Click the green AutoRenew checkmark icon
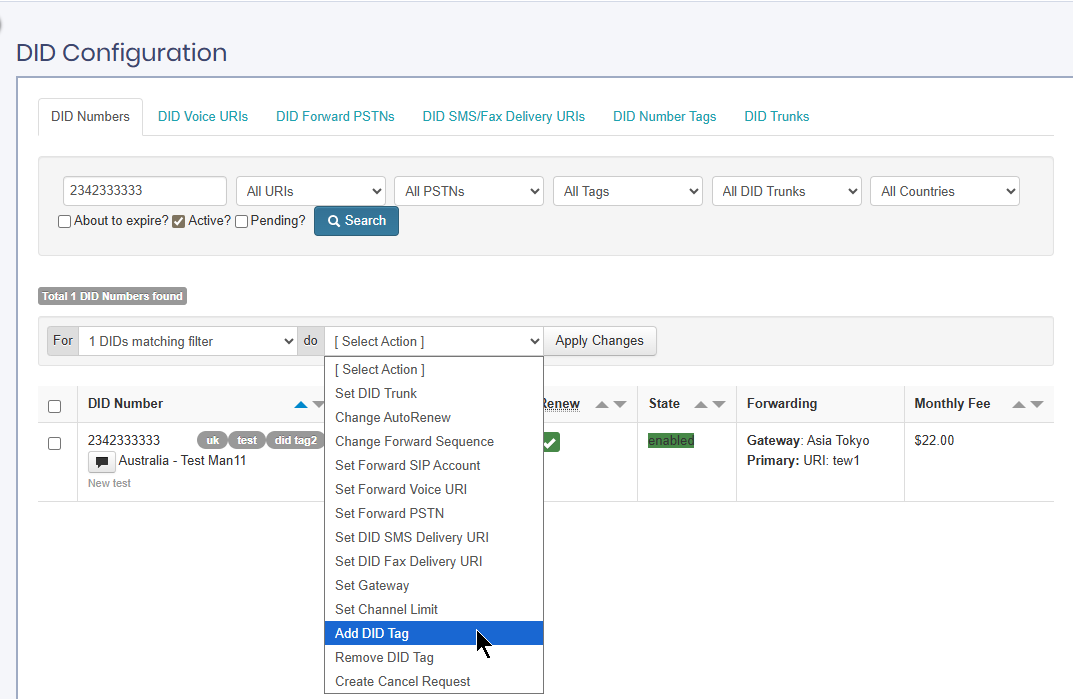Image resolution: width=1073 pixels, height=699 pixels. [x=550, y=440]
